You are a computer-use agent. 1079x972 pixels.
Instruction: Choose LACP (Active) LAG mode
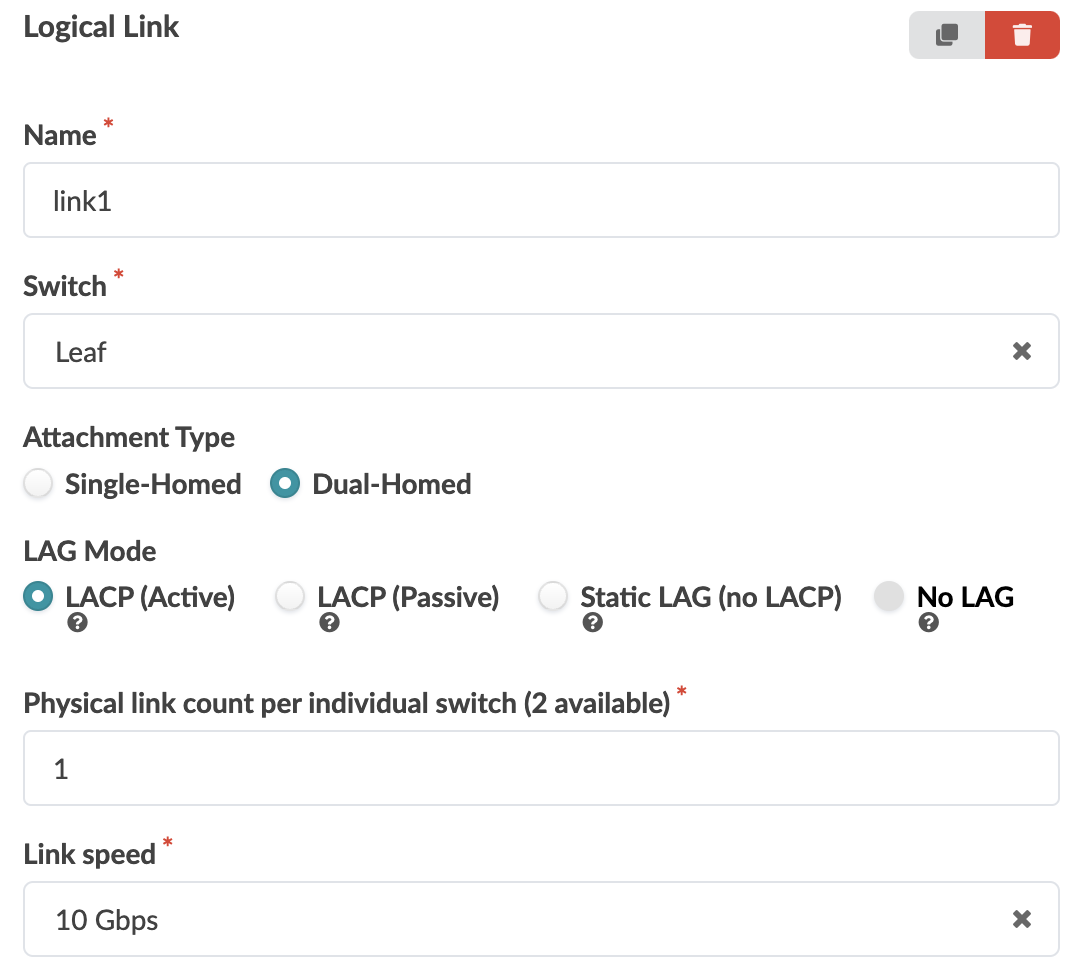point(38,597)
